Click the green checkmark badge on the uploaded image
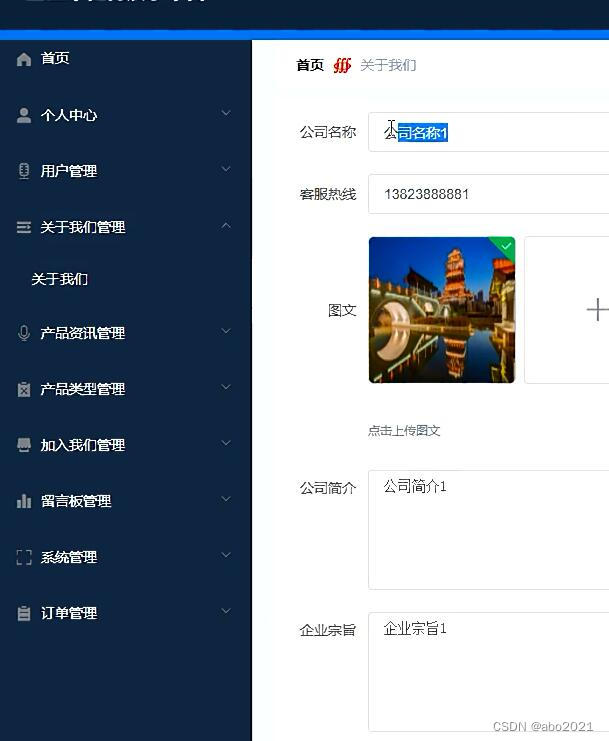The height and width of the screenshot is (741, 609). point(506,246)
